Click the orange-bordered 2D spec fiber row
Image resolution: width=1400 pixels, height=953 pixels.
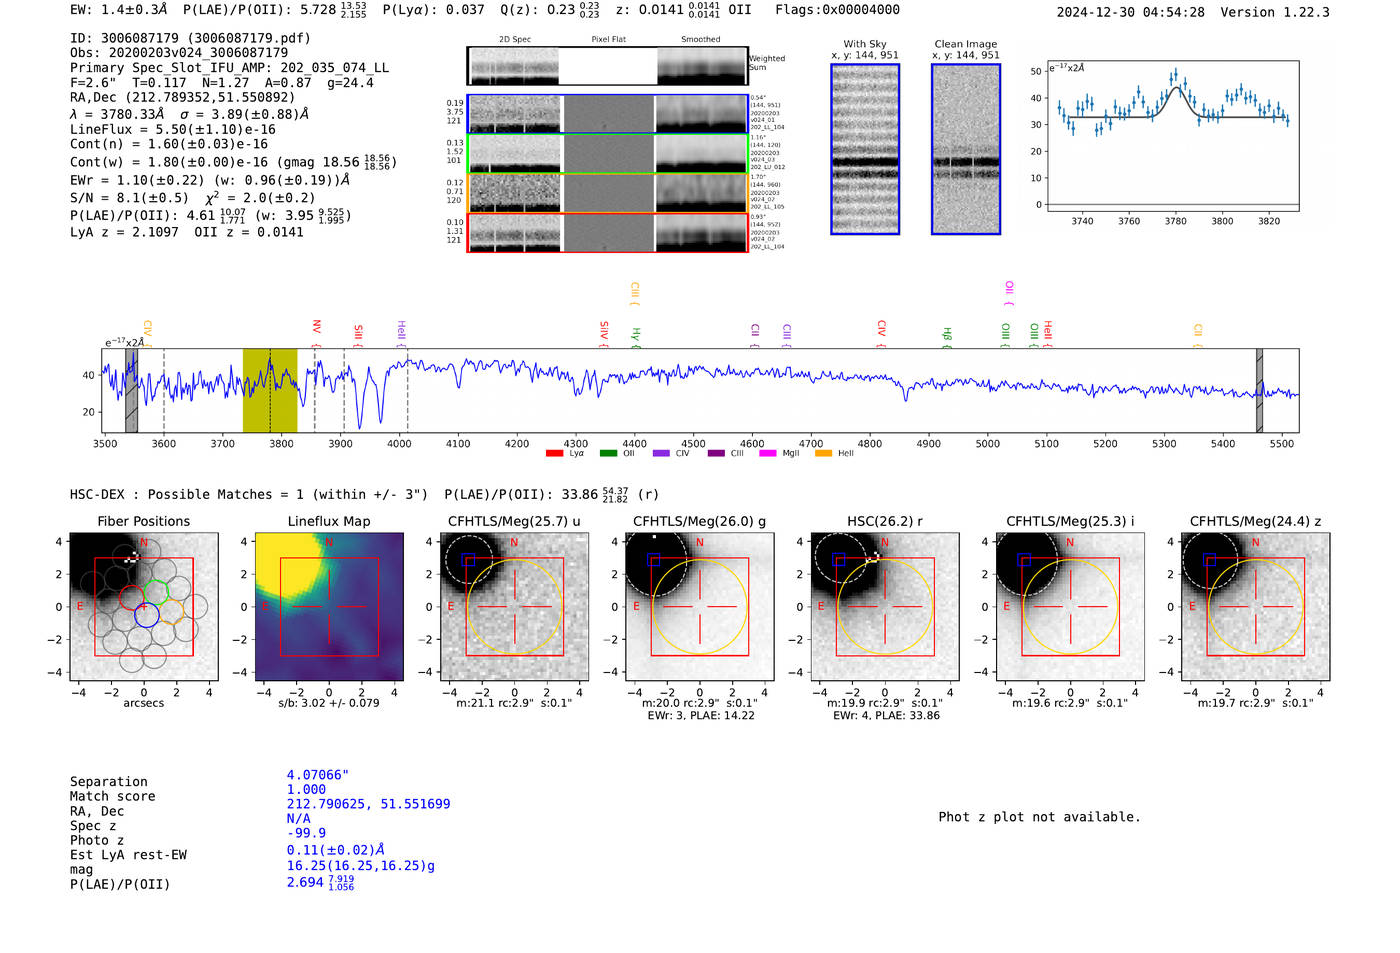tap(608, 193)
